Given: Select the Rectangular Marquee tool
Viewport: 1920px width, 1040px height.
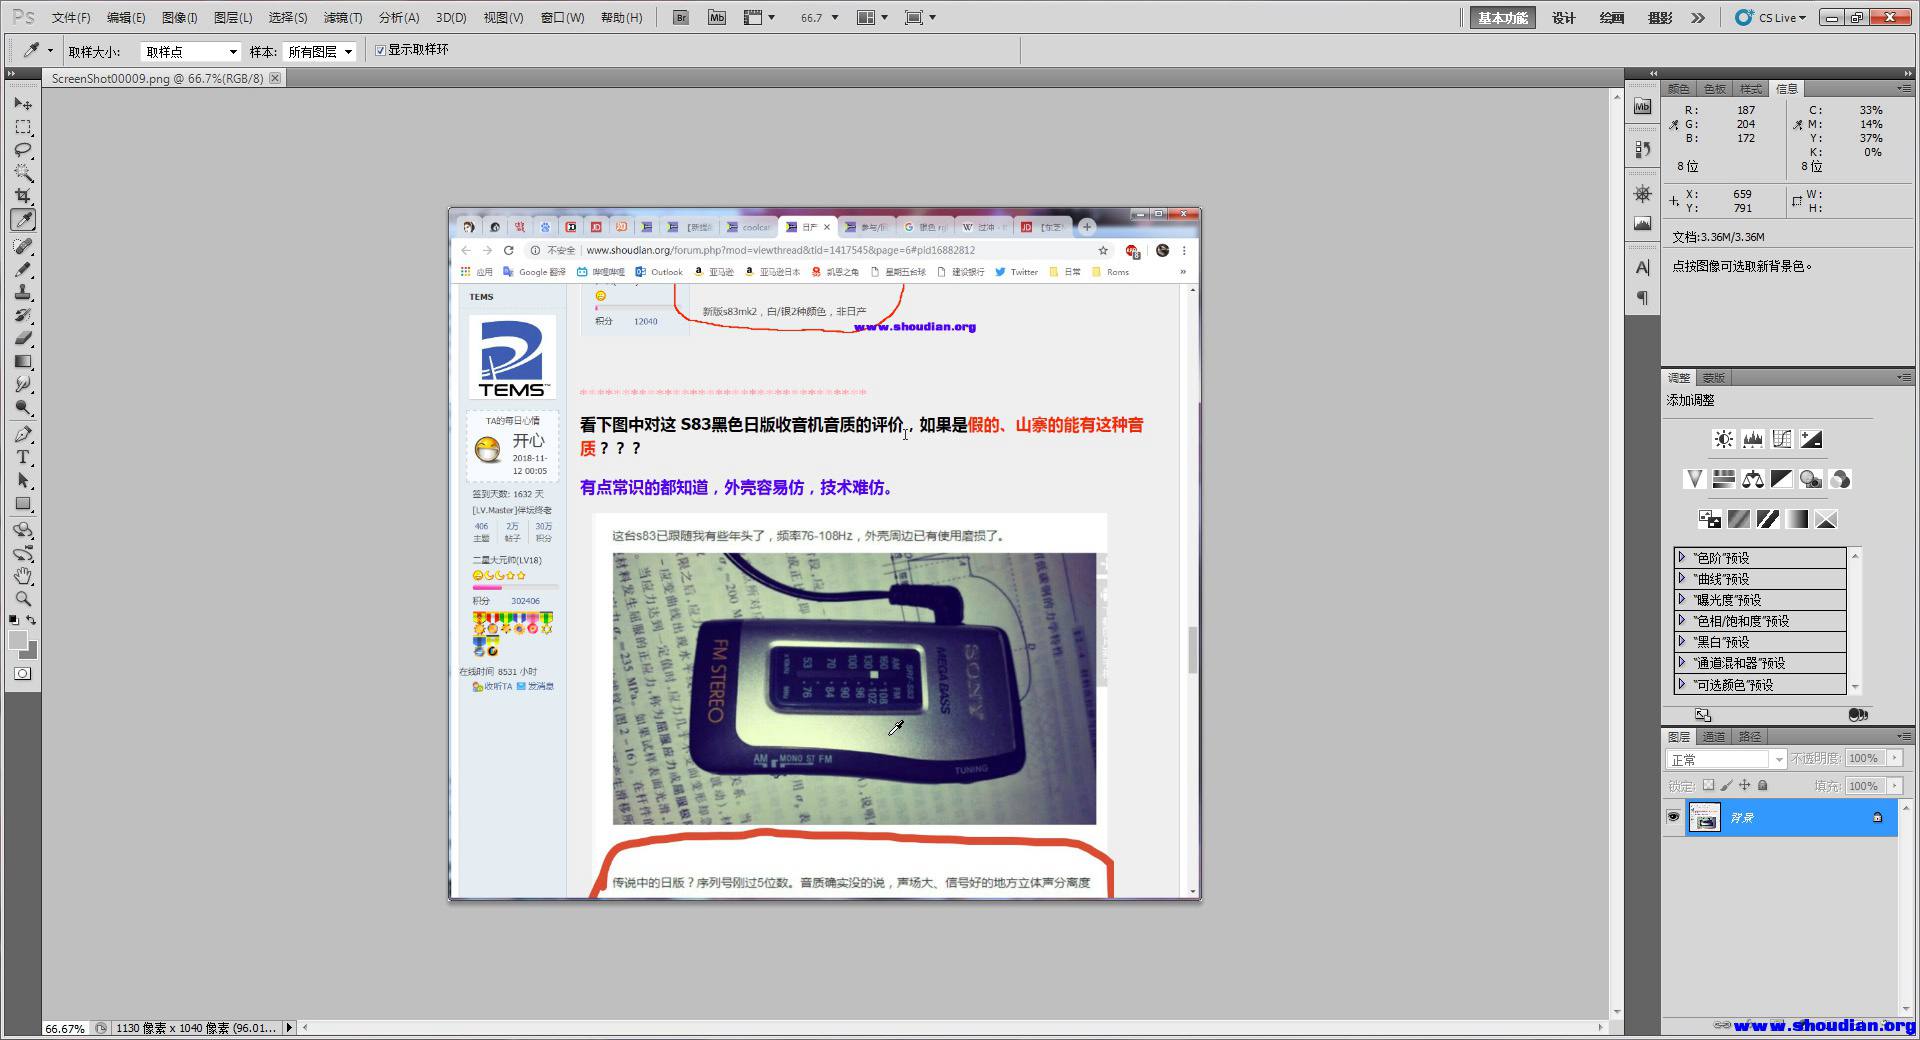Looking at the screenshot, I should 23,127.
